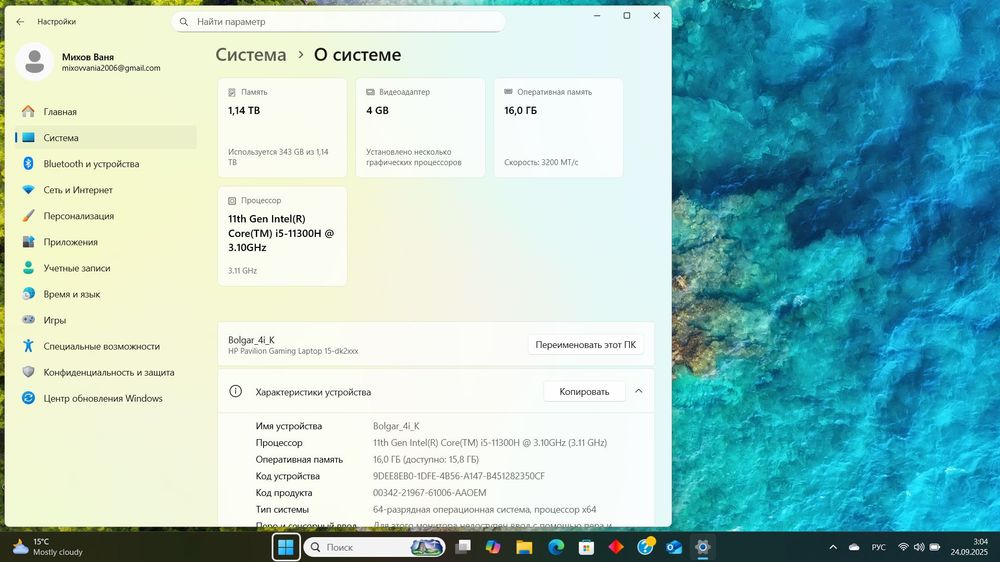The width and height of the screenshot is (1000, 562).
Task: Open the Память 1,14 TB card
Action: pyautogui.click(x=282, y=128)
